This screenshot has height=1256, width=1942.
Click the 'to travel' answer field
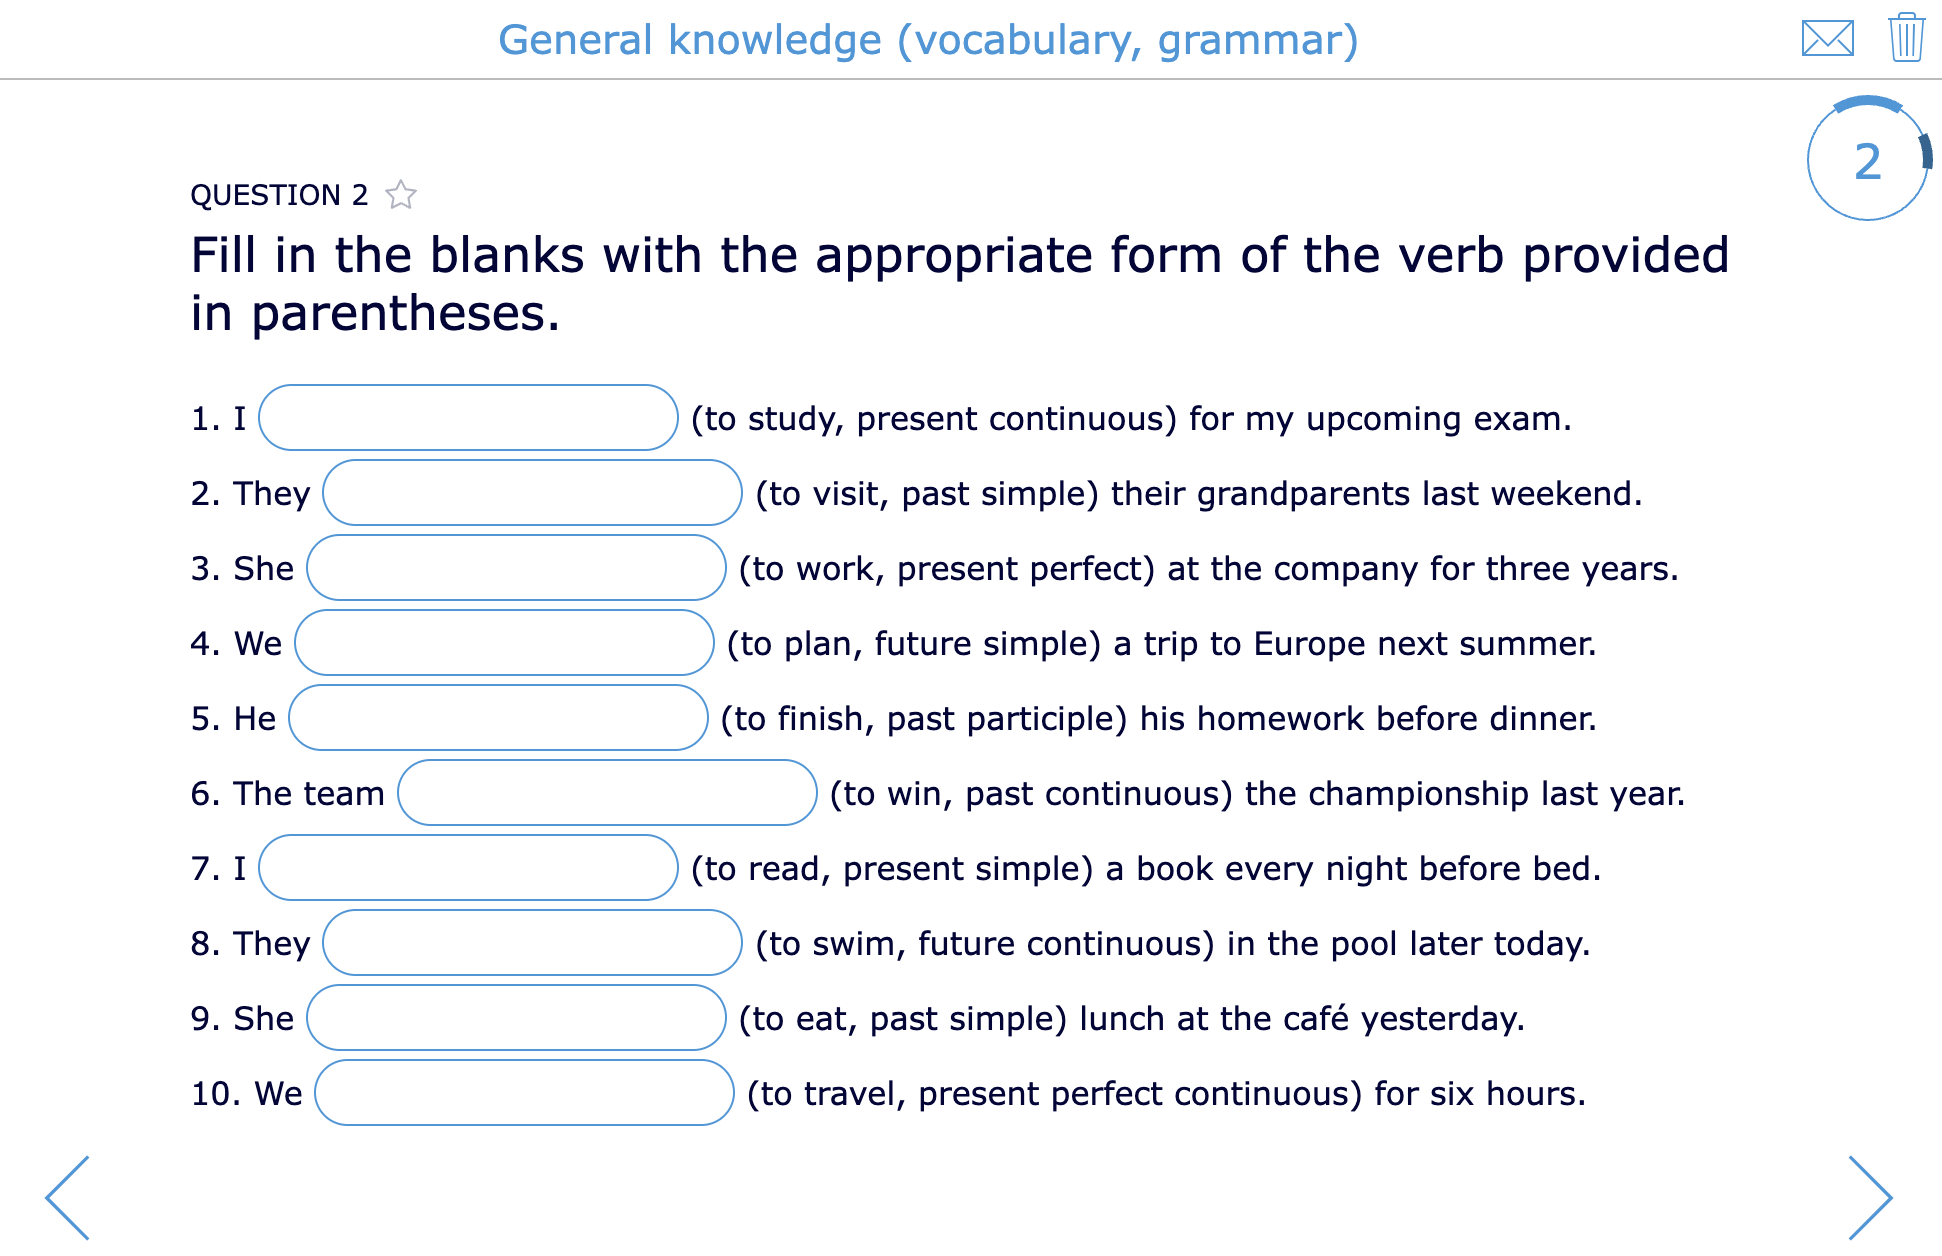tap(524, 1093)
